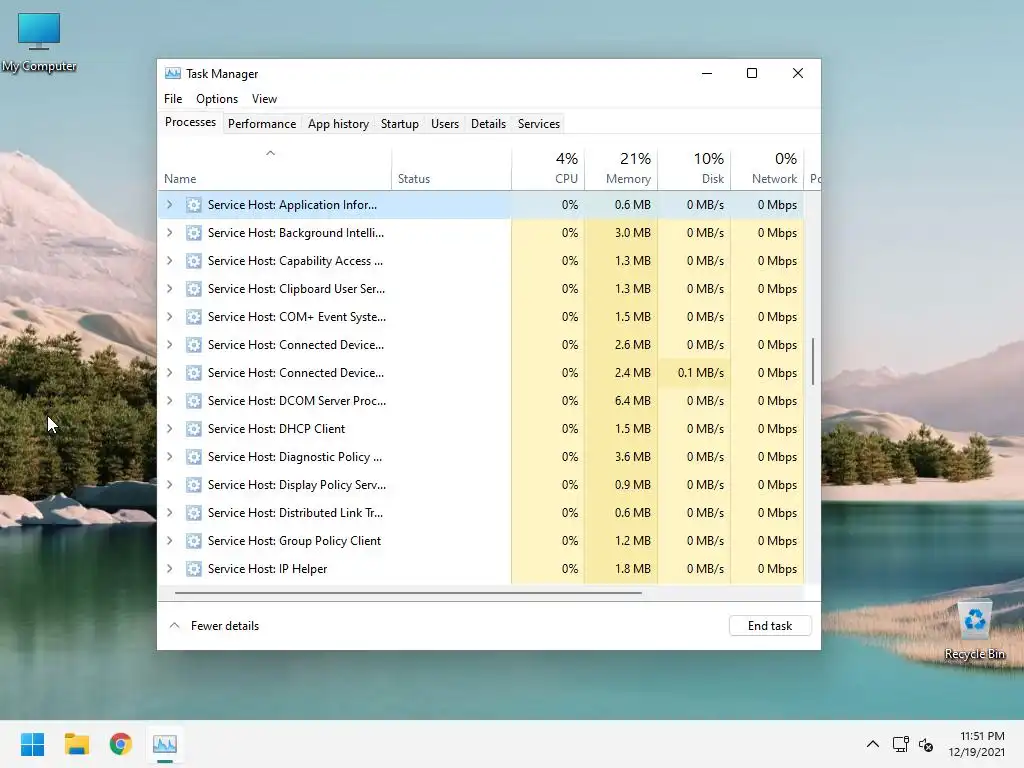Click gear icon of DHCP Client row
1024x768 pixels.
(x=193, y=429)
